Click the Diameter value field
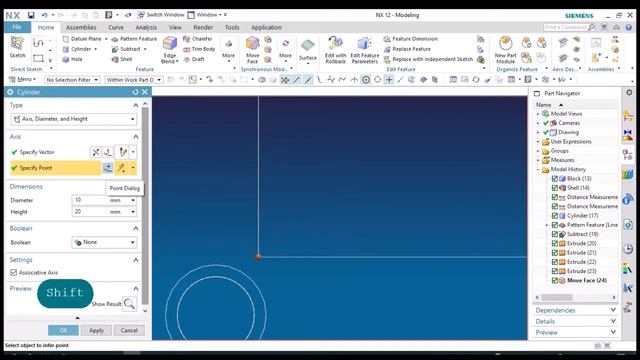The height and width of the screenshot is (360, 640). pyautogui.click(x=91, y=200)
